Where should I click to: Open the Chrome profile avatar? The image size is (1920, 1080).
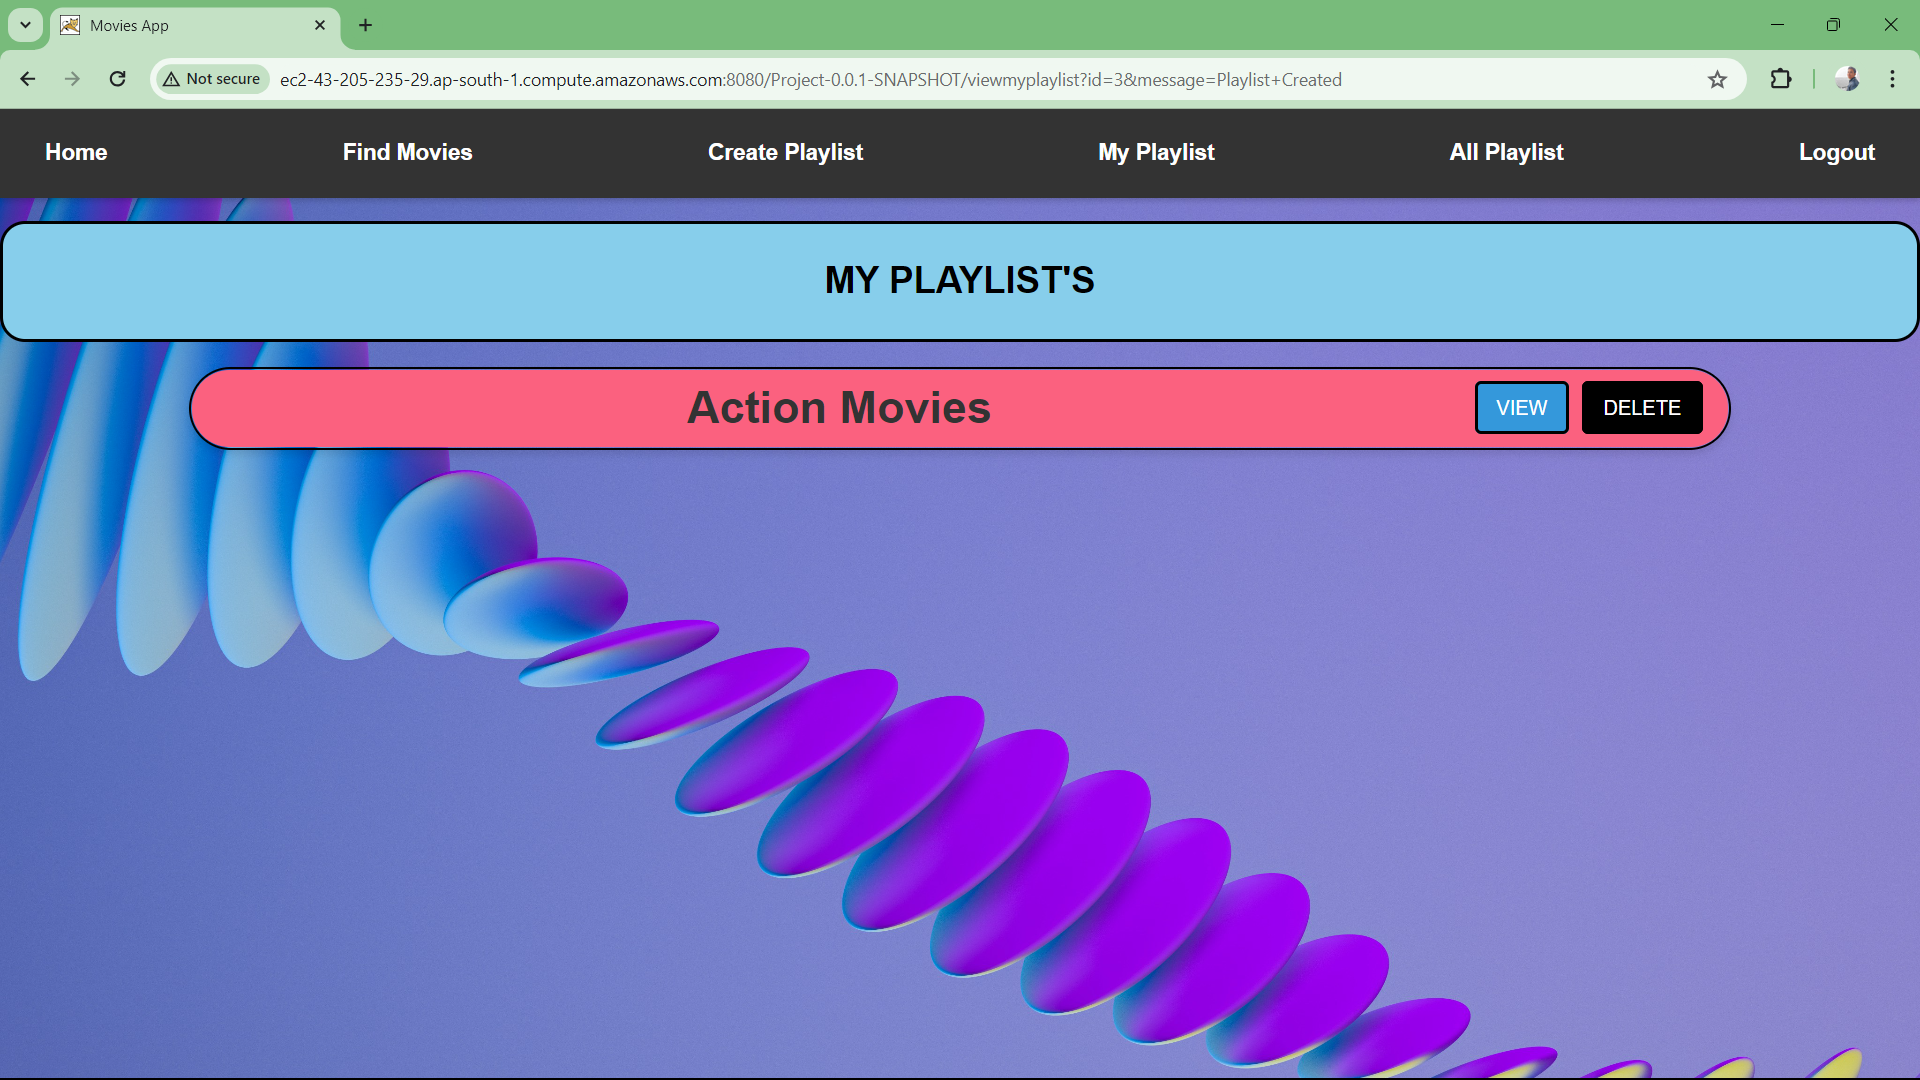pyautogui.click(x=1847, y=79)
